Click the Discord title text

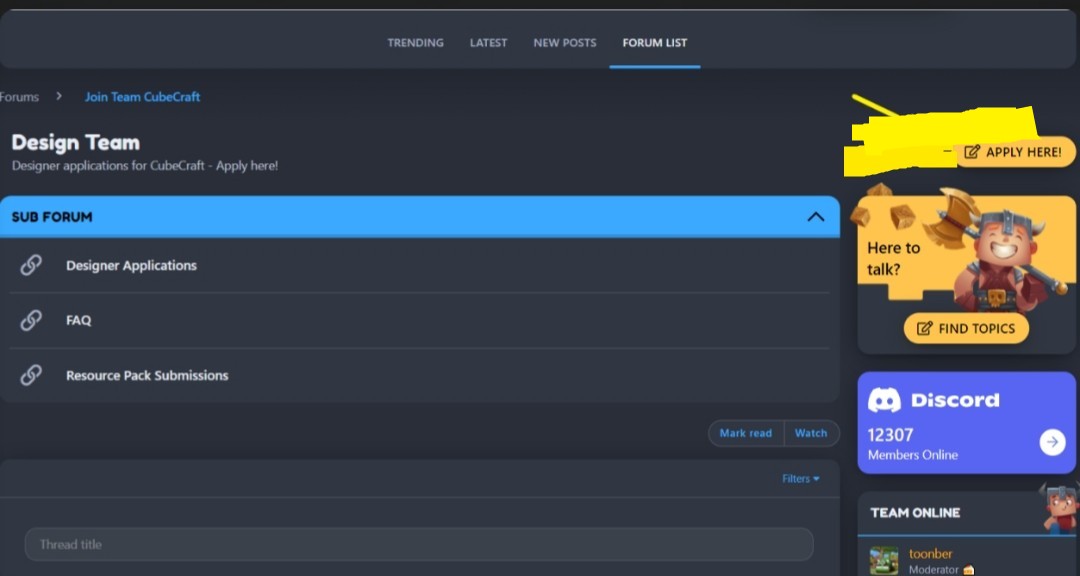coord(955,400)
